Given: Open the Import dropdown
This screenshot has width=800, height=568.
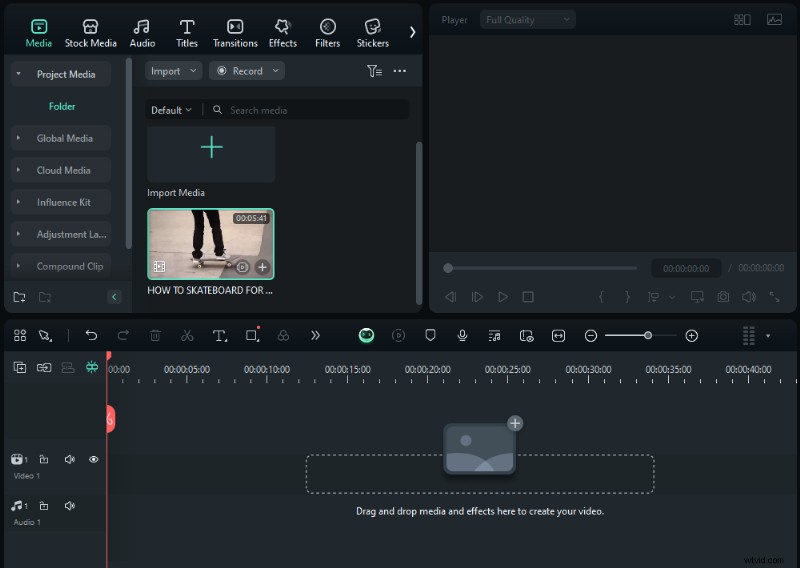Looking at the screenshot, I should 173,71.
